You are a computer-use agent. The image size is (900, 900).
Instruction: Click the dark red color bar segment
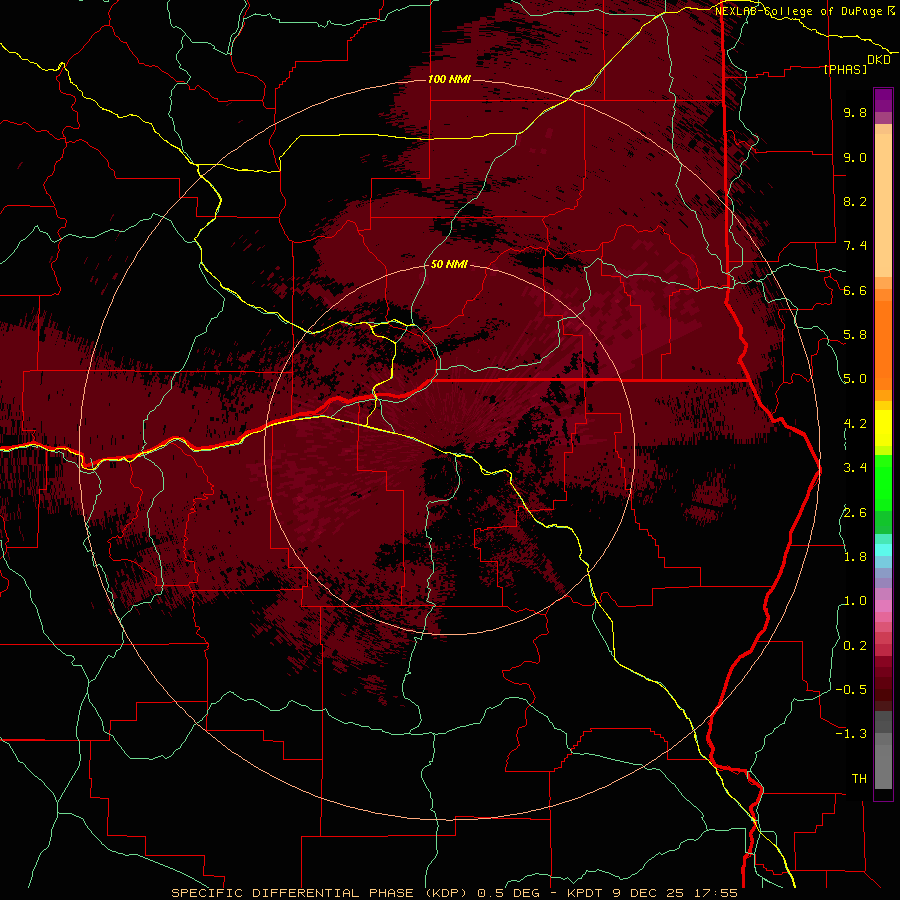(883, 683)
